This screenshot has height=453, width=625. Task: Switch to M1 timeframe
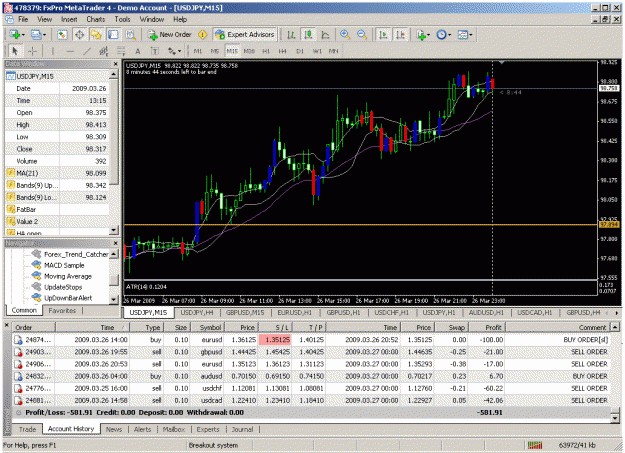point(198,51)
